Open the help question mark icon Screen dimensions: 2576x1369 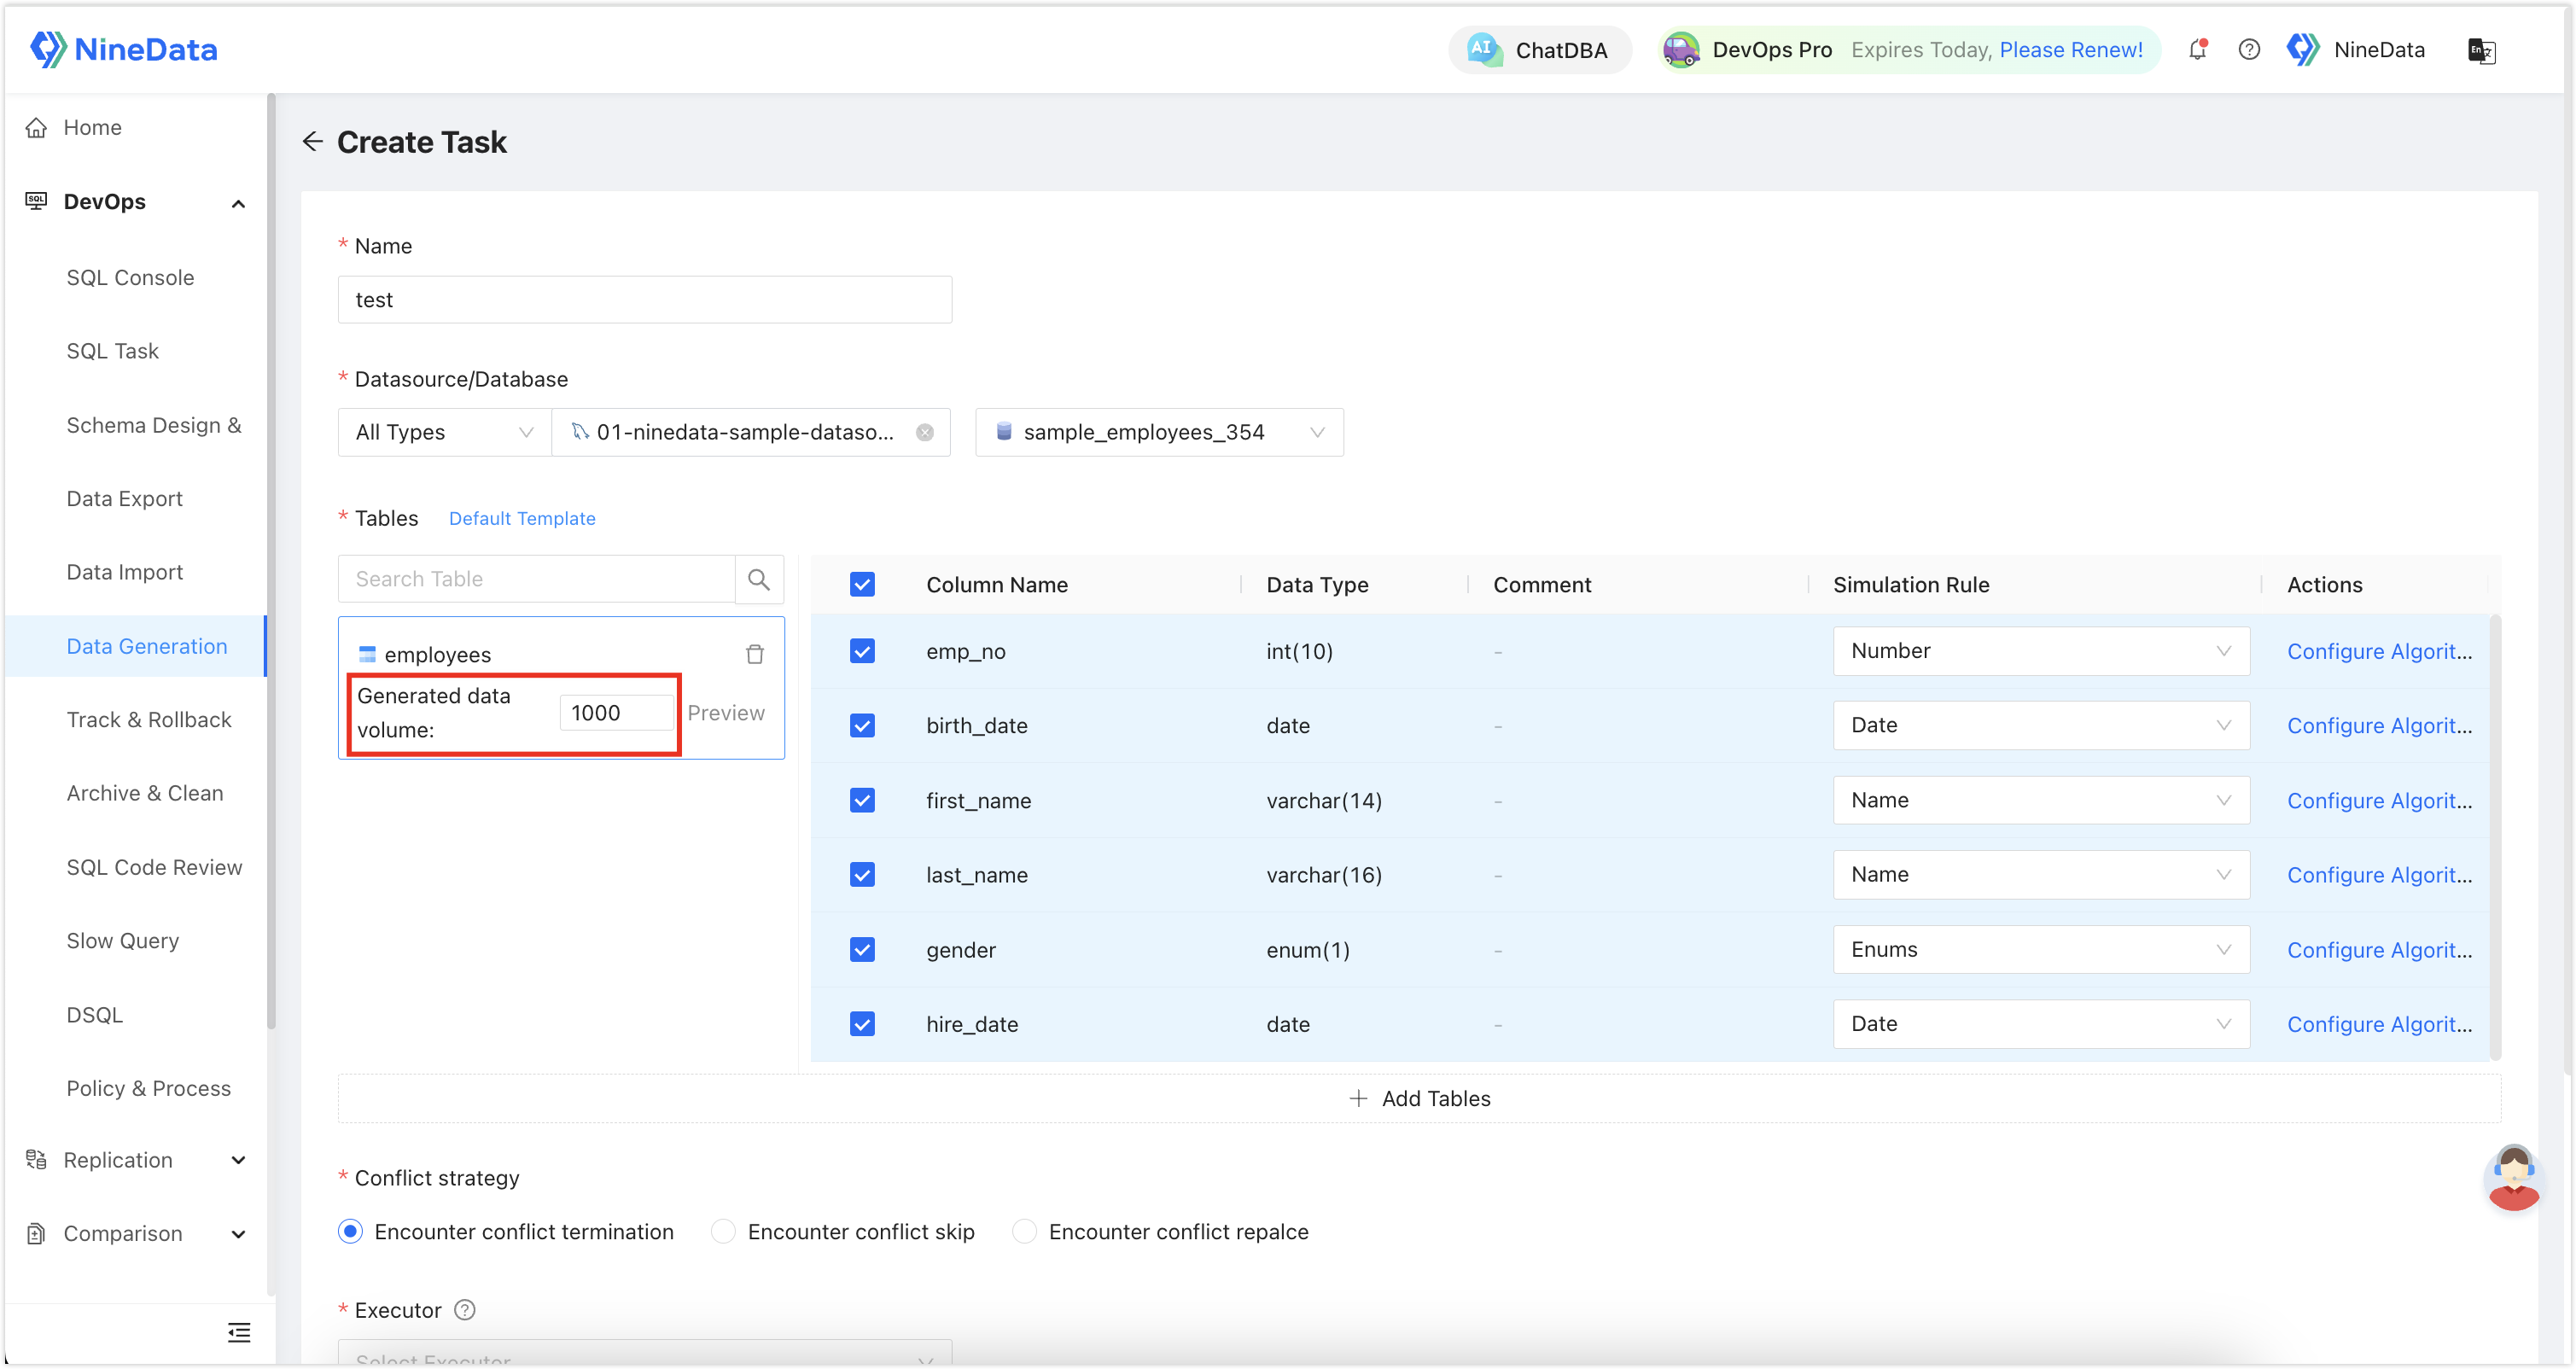pos(2249,49)
